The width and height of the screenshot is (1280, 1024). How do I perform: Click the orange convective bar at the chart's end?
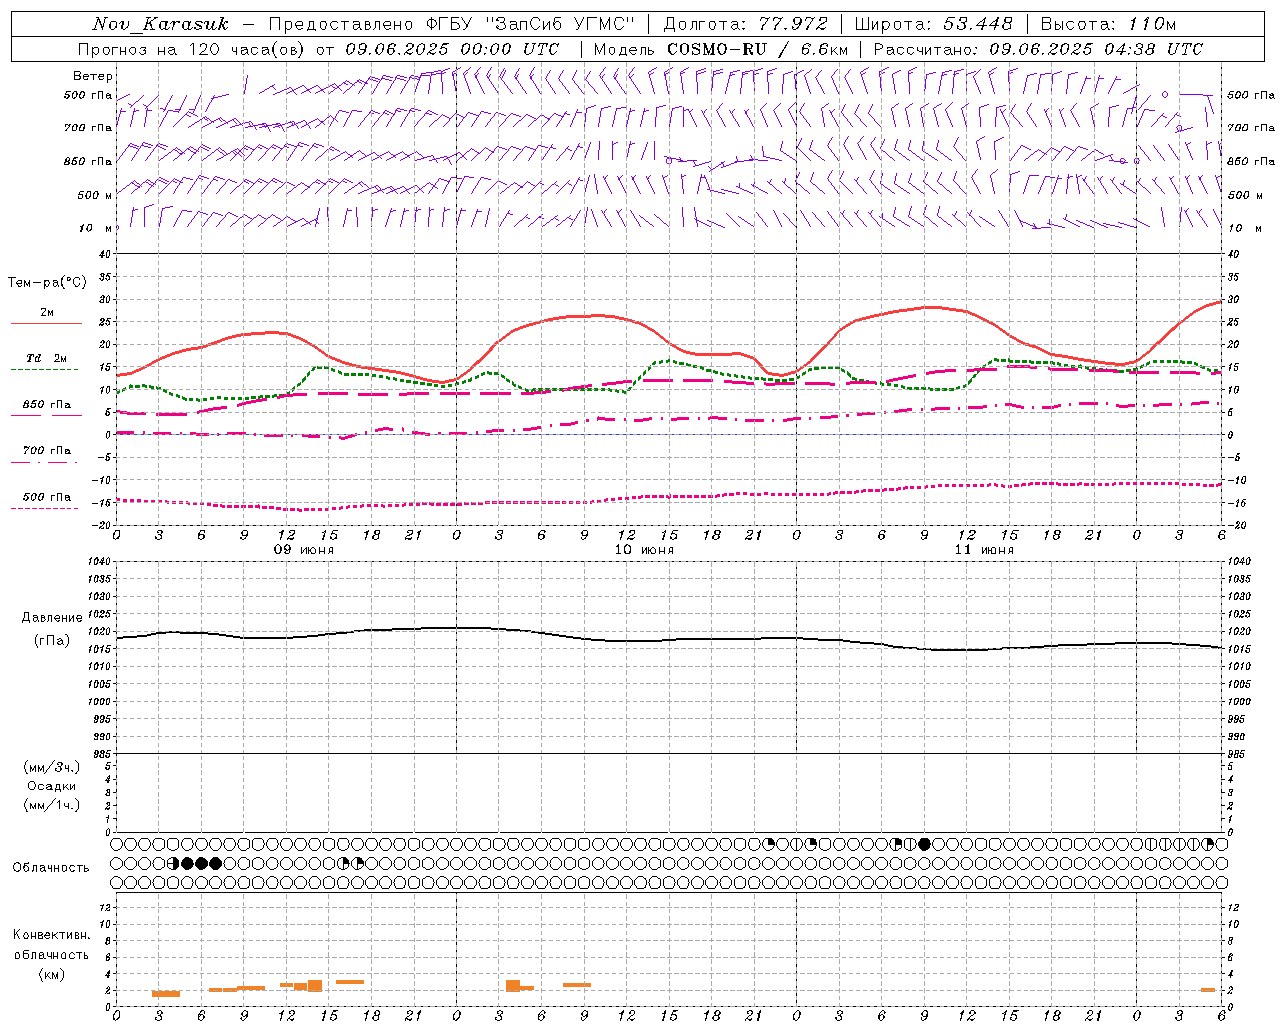coord(1208,989)
